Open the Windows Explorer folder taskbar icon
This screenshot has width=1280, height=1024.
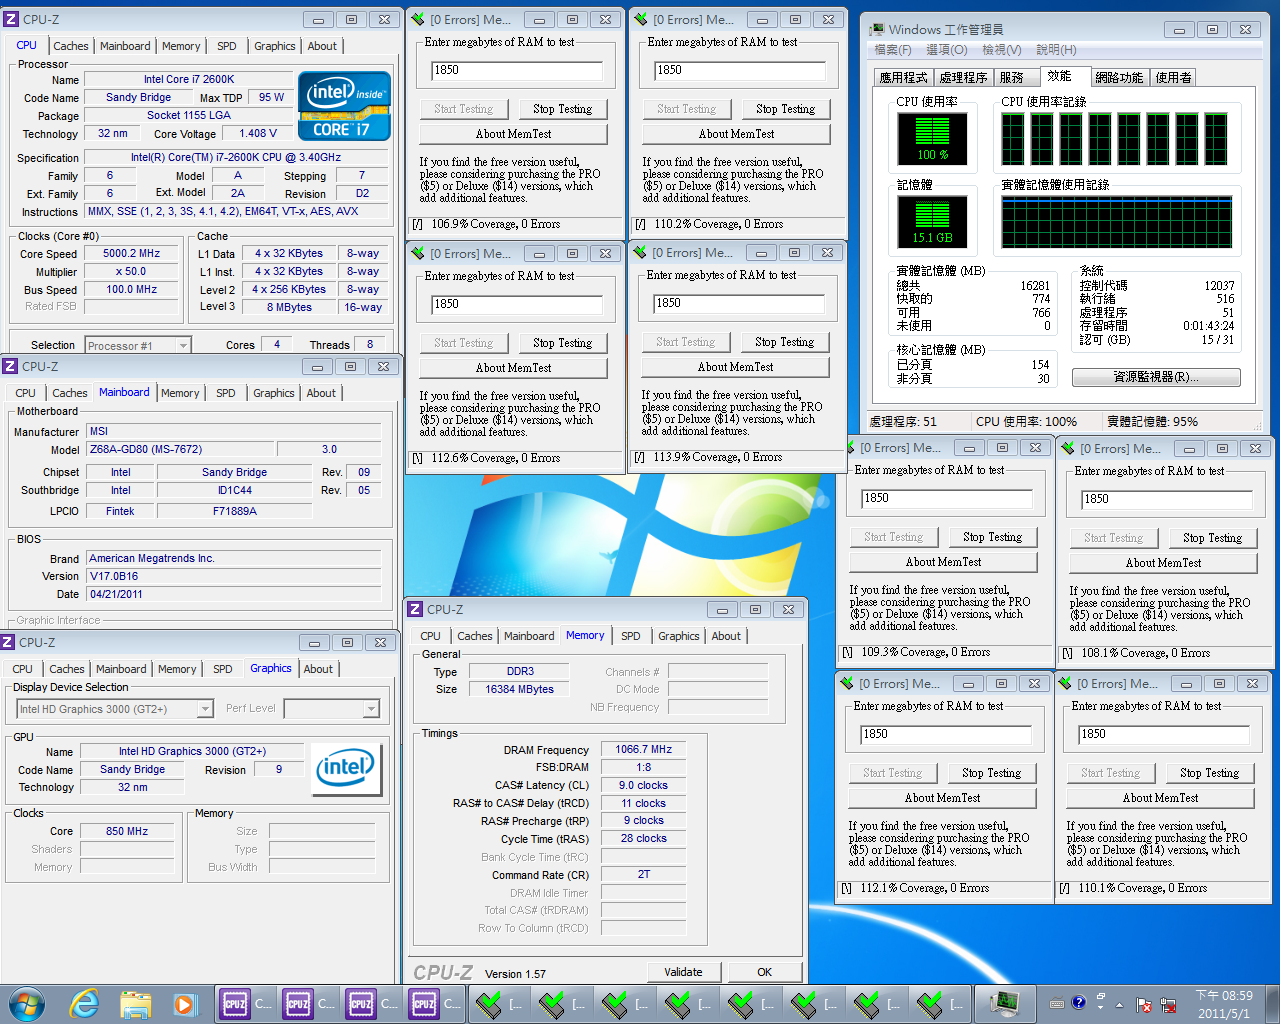[135, 1003]
